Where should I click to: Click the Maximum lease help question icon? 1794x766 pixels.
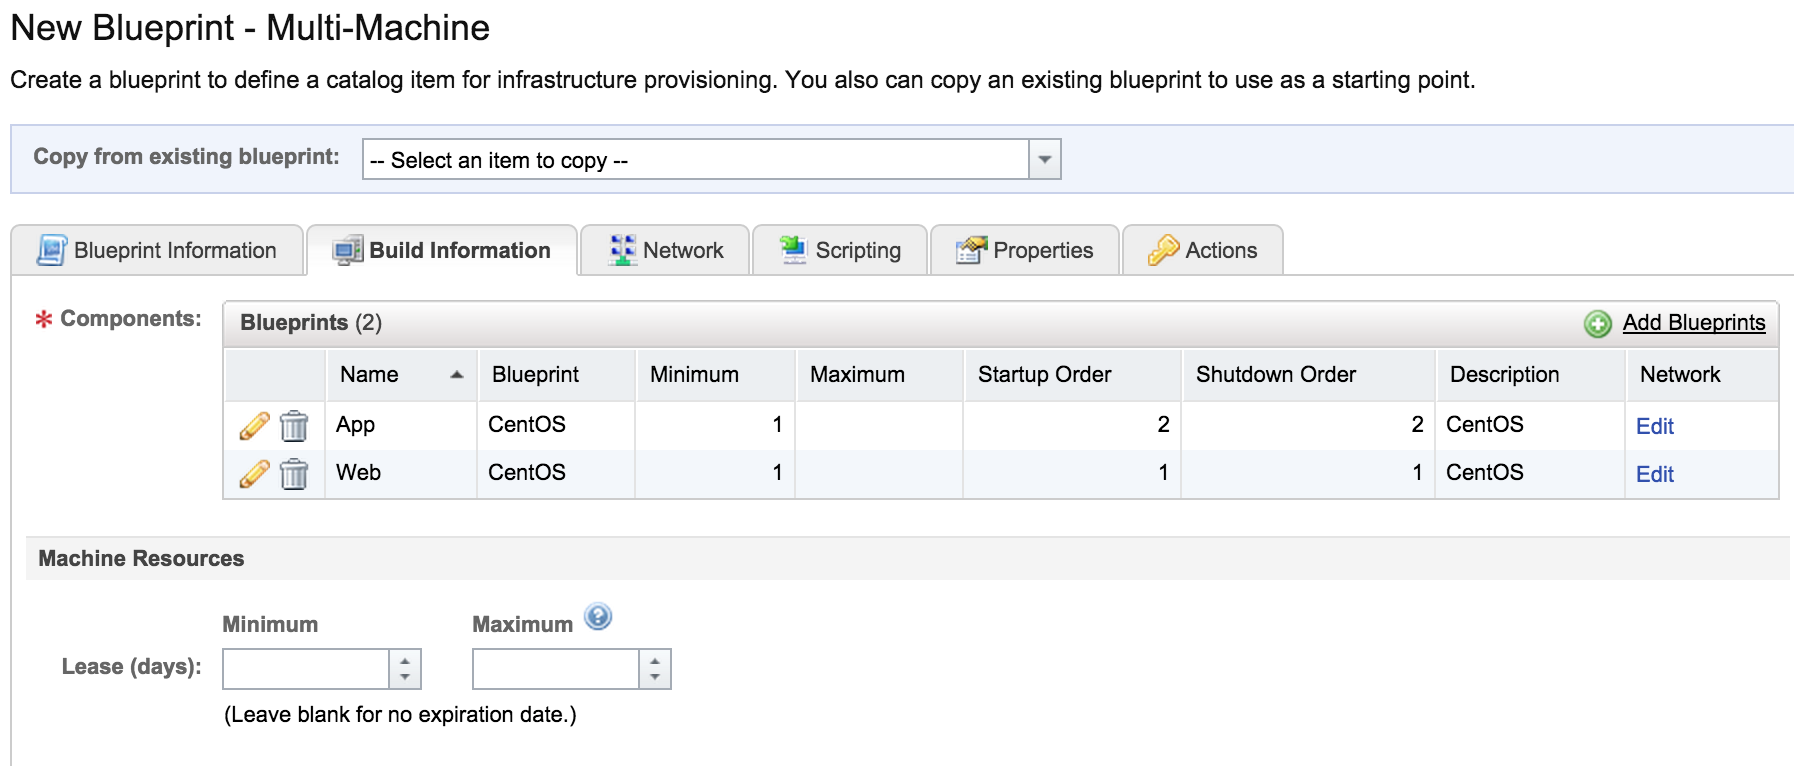[598, 617]
